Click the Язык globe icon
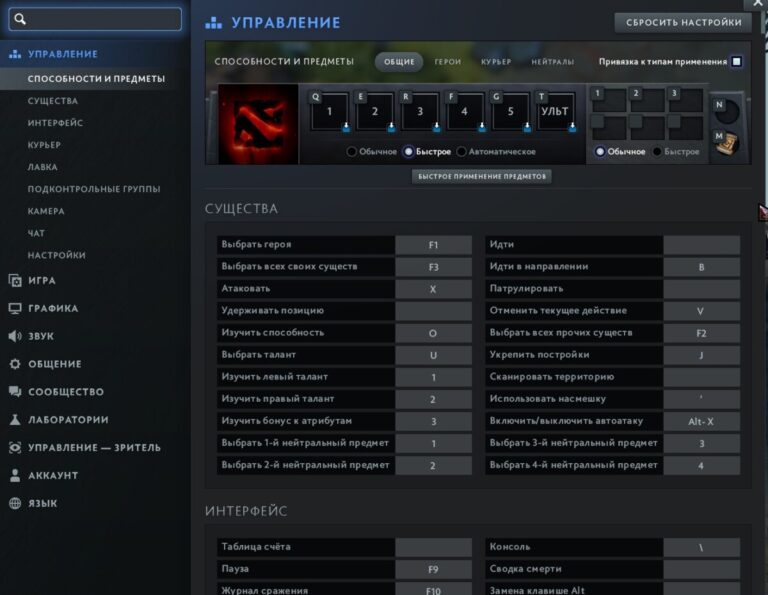 pyautogui.click(x=15, y=503)
